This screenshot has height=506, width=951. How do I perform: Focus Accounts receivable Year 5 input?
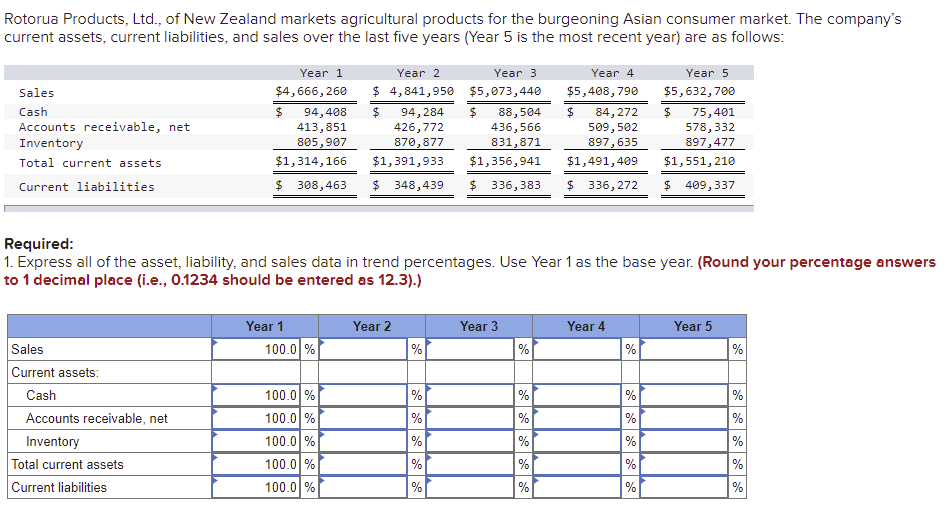[x=684, y=418]
